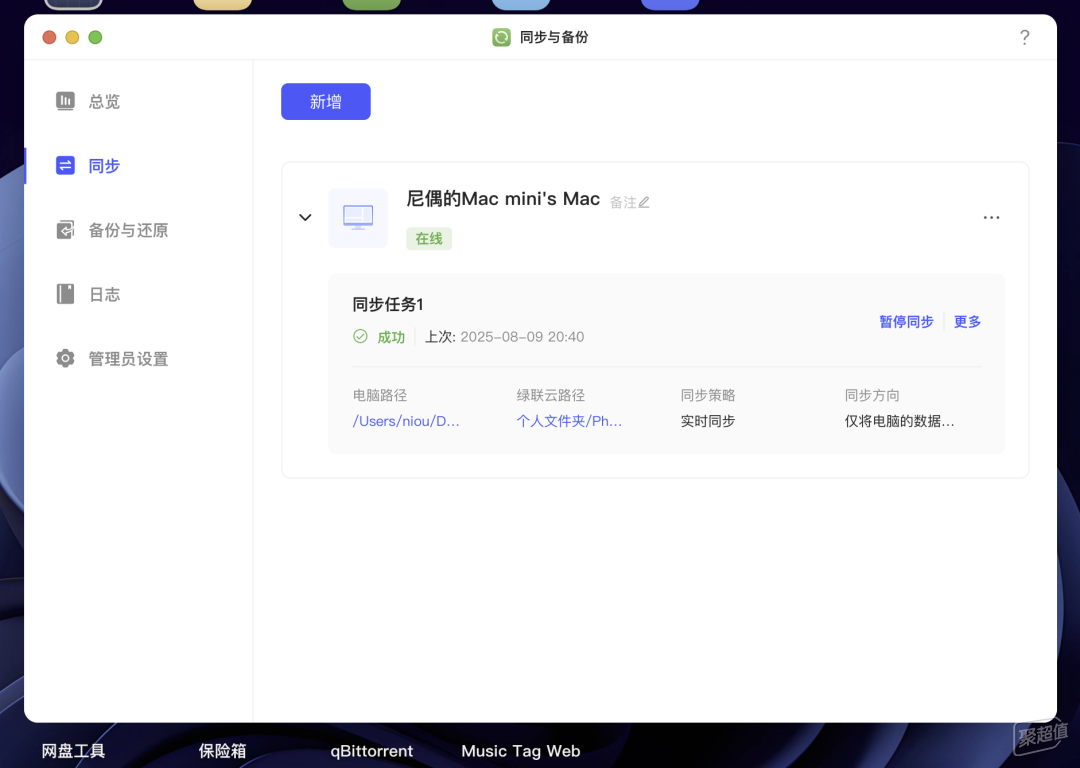Click the 实时同步 strategy value
Screen dimensions: 1080x768
point(708,421)
